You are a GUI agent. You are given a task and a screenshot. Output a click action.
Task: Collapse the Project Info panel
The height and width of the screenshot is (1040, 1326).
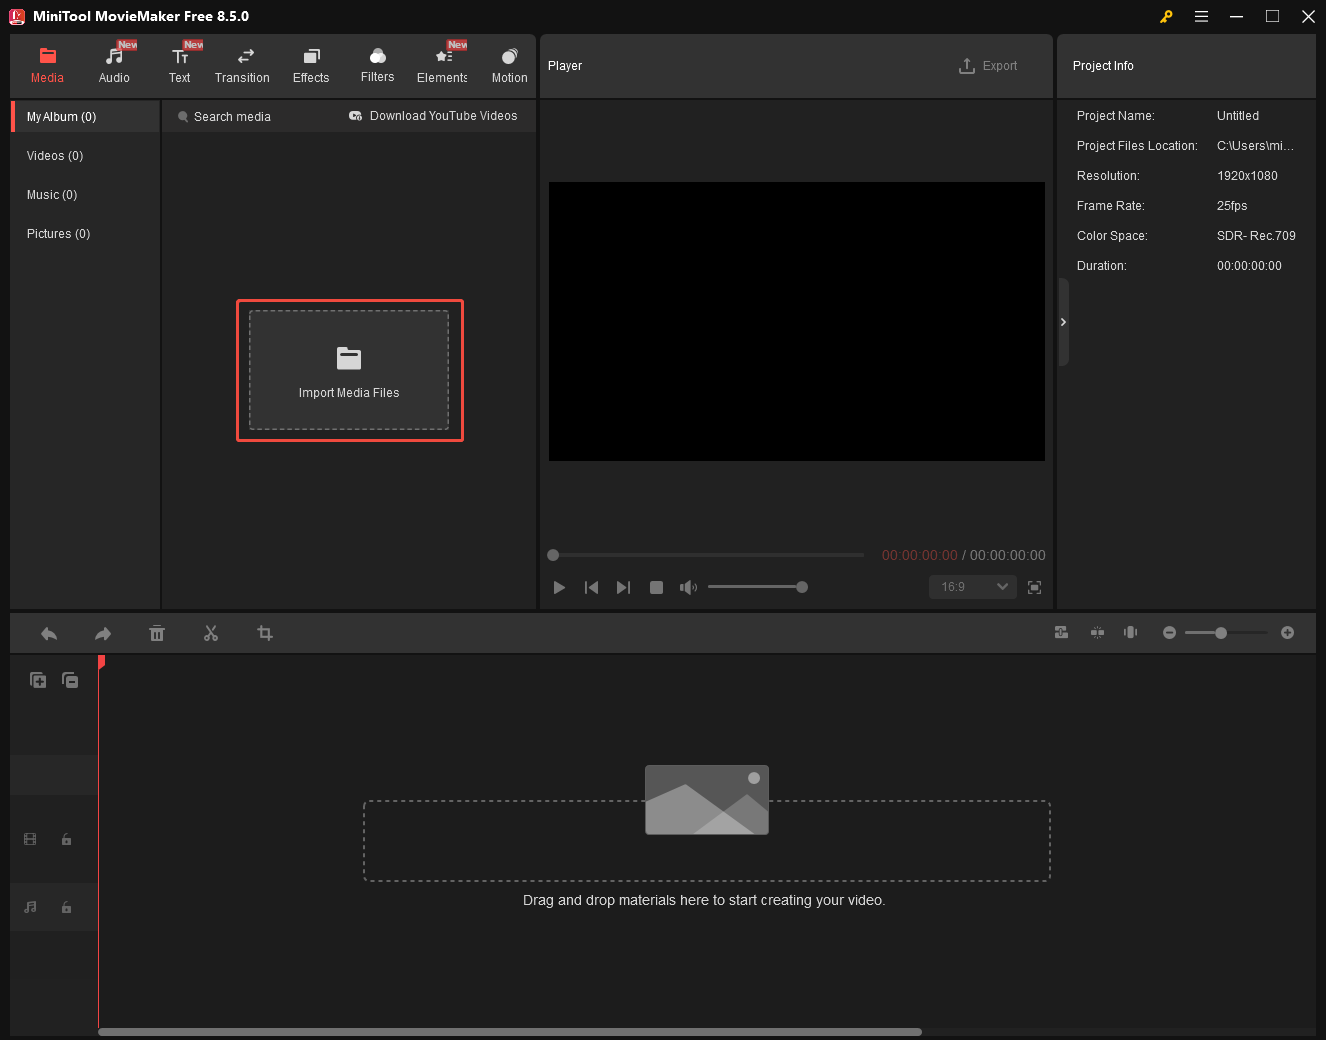coord(1063,322)
